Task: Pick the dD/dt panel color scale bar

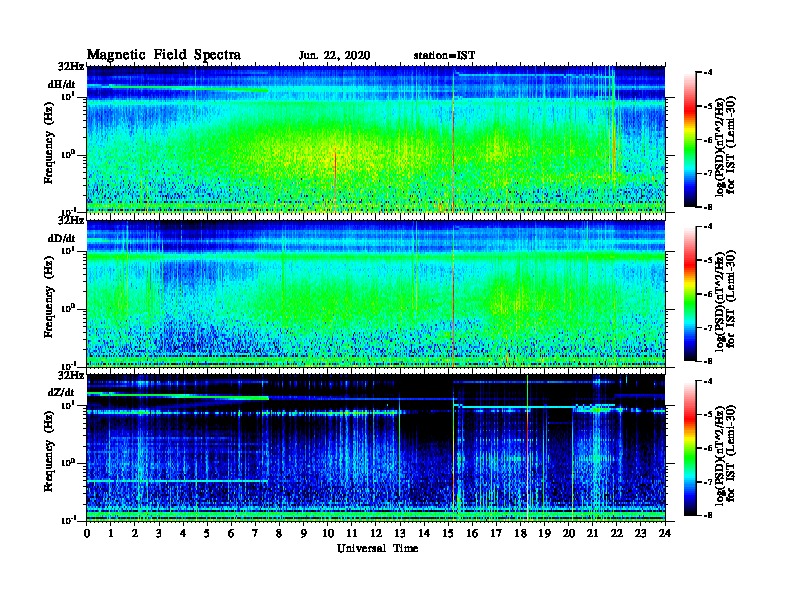Action: [x=690, y=293]
